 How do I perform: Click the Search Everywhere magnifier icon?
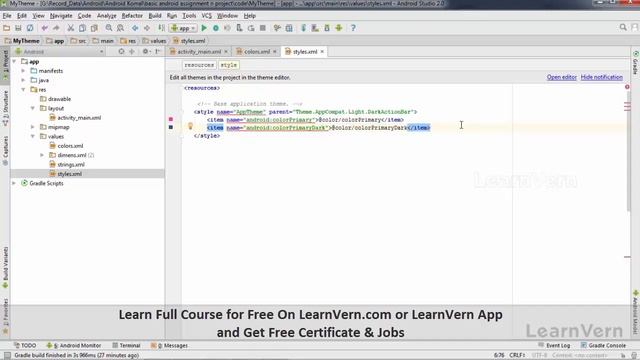coord(623,27)
